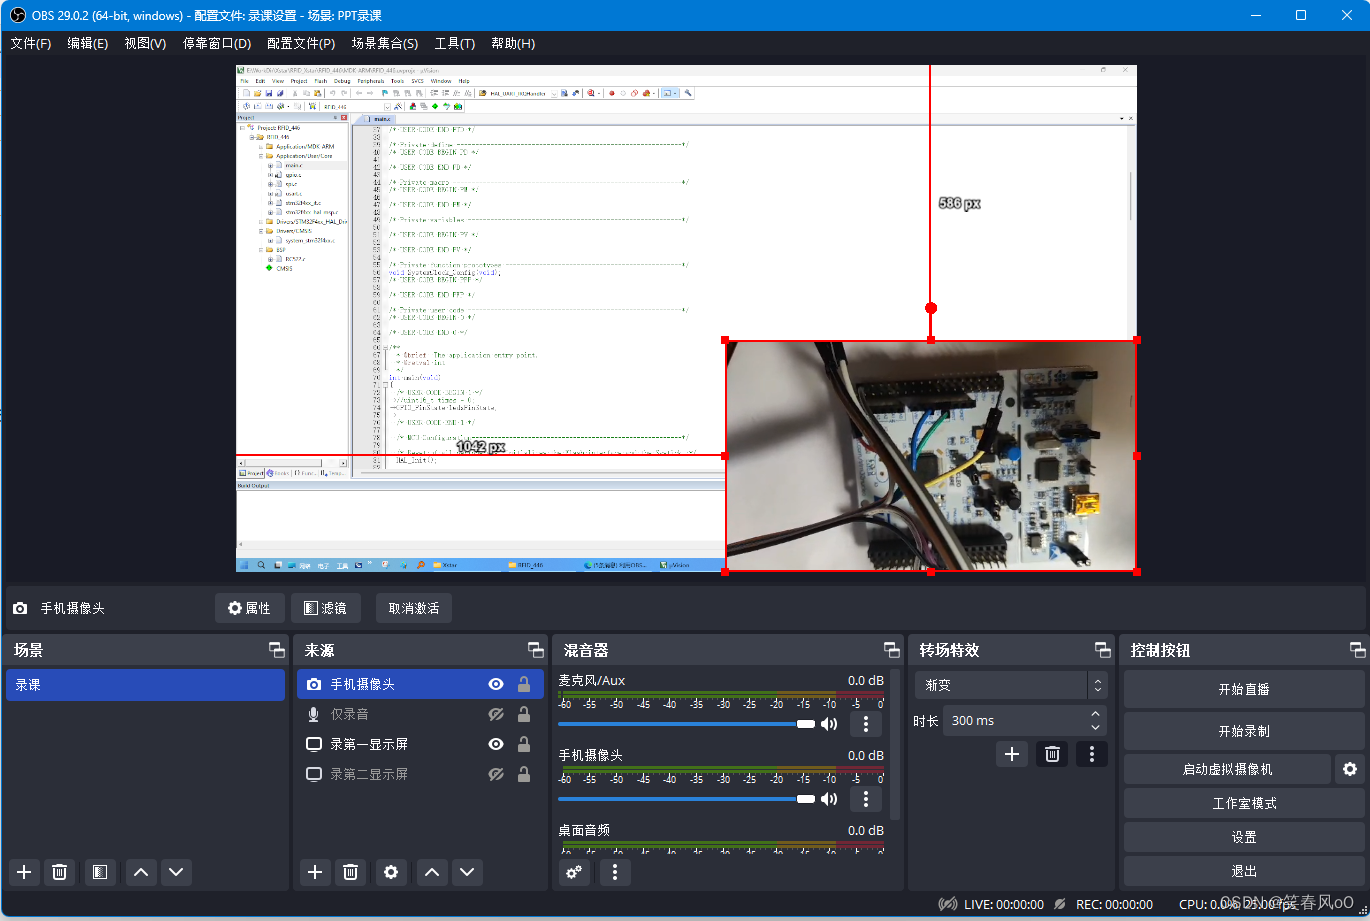Image resolution: width=1370 pixels, height=921 pixels.
Task: Undock the 来源 panel via float icon
Action: [536, 650]
